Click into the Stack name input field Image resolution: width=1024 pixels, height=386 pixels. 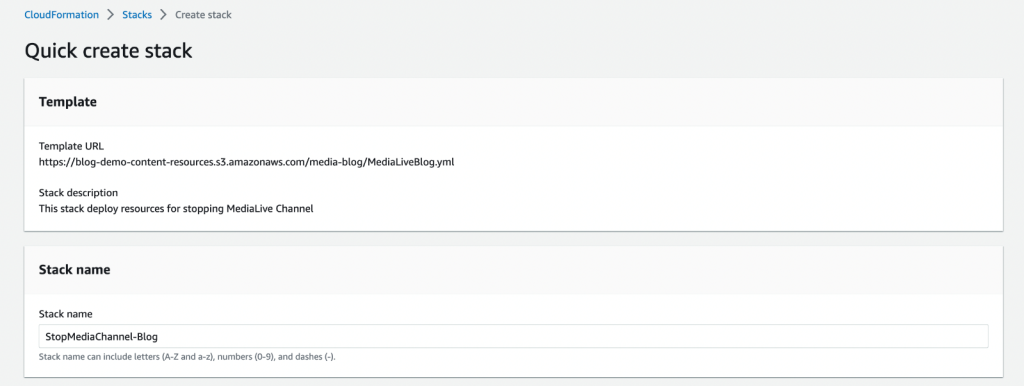click(x=513, y=336)
